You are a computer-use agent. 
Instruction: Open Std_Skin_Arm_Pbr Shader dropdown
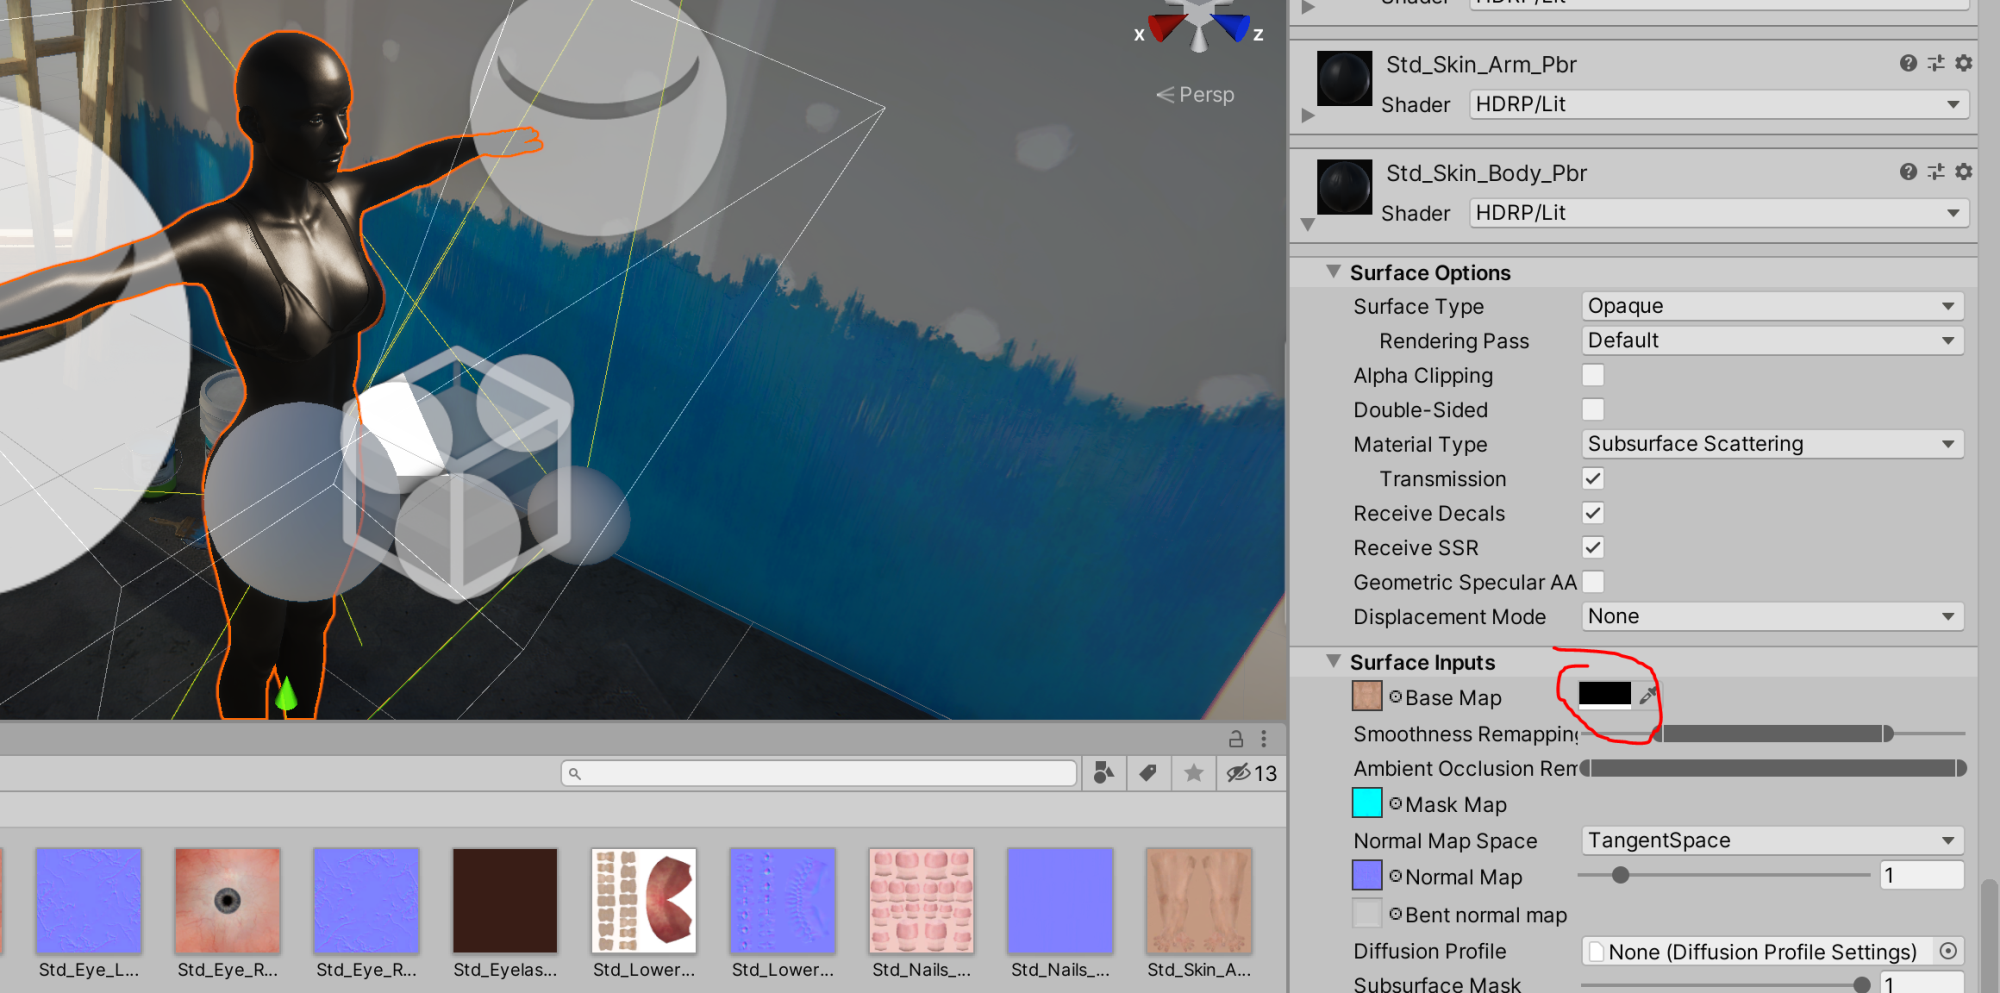[1719, 104]
